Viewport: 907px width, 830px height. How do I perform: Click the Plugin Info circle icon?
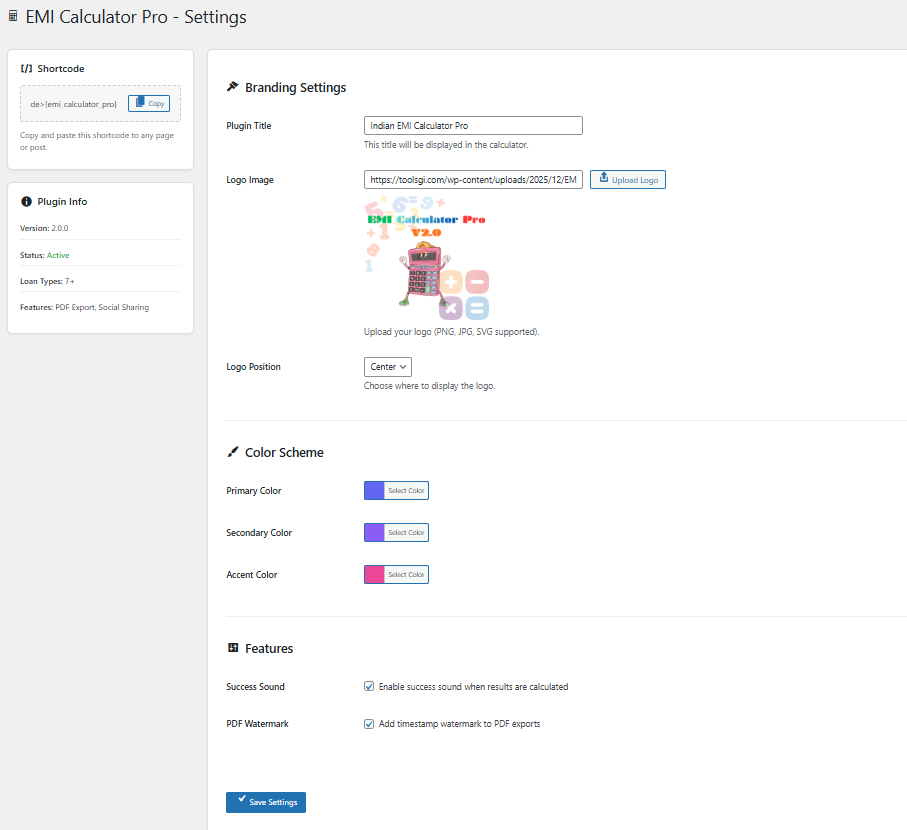coord(26,201)
